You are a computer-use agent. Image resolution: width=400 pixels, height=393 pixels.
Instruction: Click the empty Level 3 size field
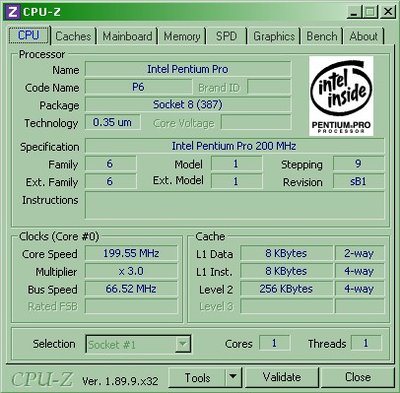[286, 306]
